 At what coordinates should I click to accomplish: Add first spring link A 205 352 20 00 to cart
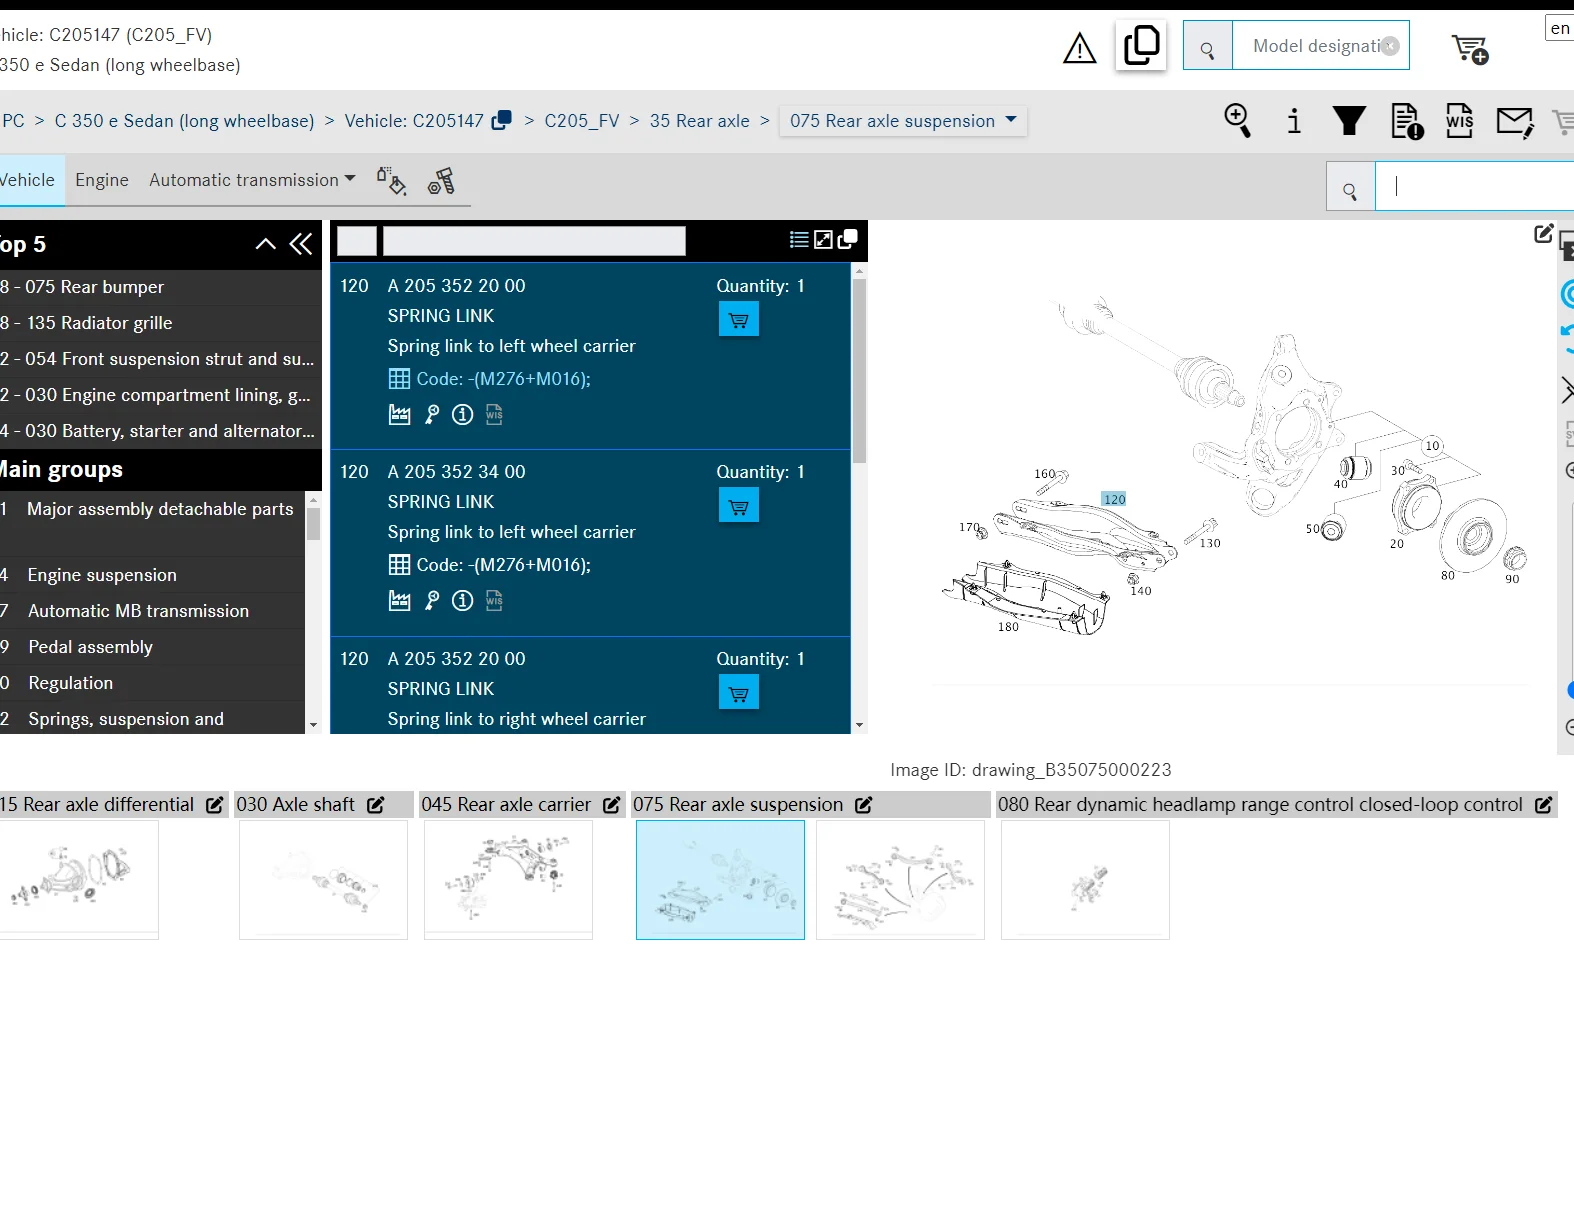[x=738, y=320]
